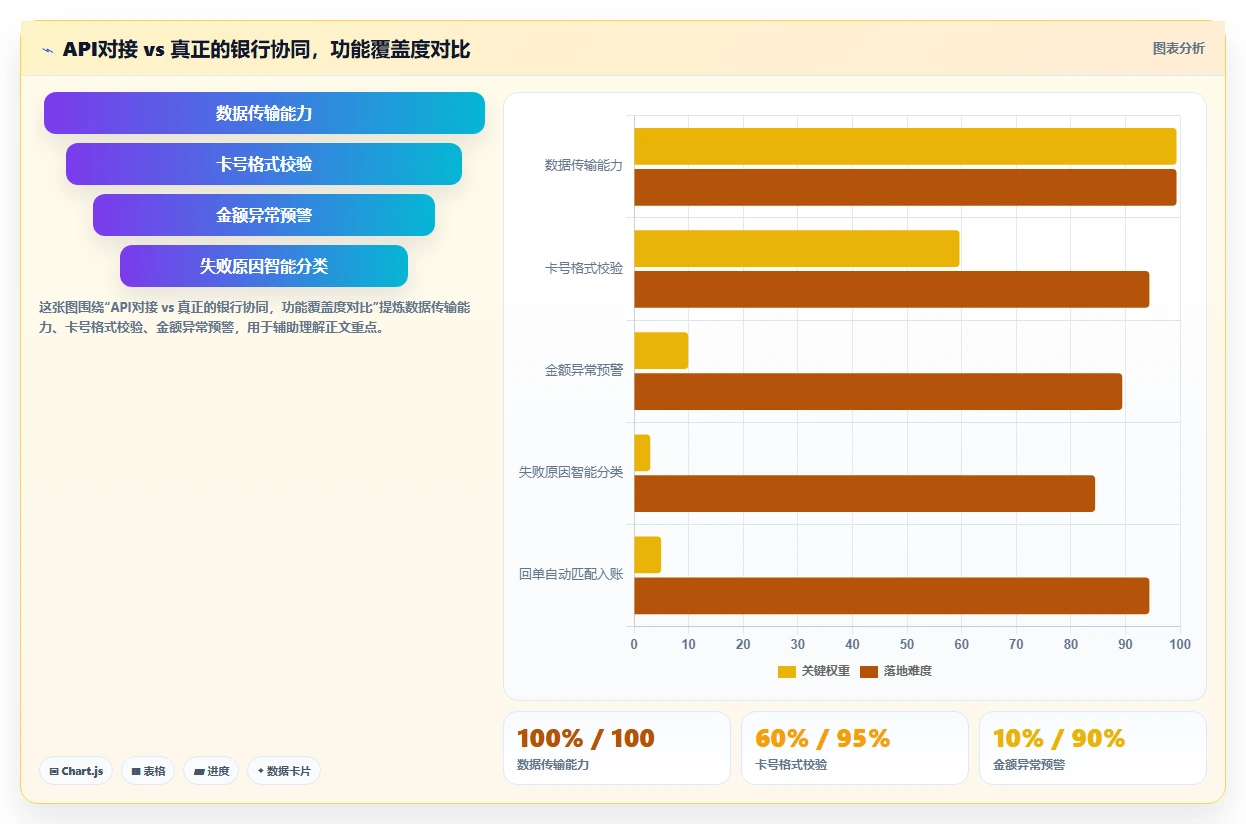Screen dimensions: 1246x824
Task: Select the 失败原因智能分类 funnel bar
Action: (x=264, y=266)
